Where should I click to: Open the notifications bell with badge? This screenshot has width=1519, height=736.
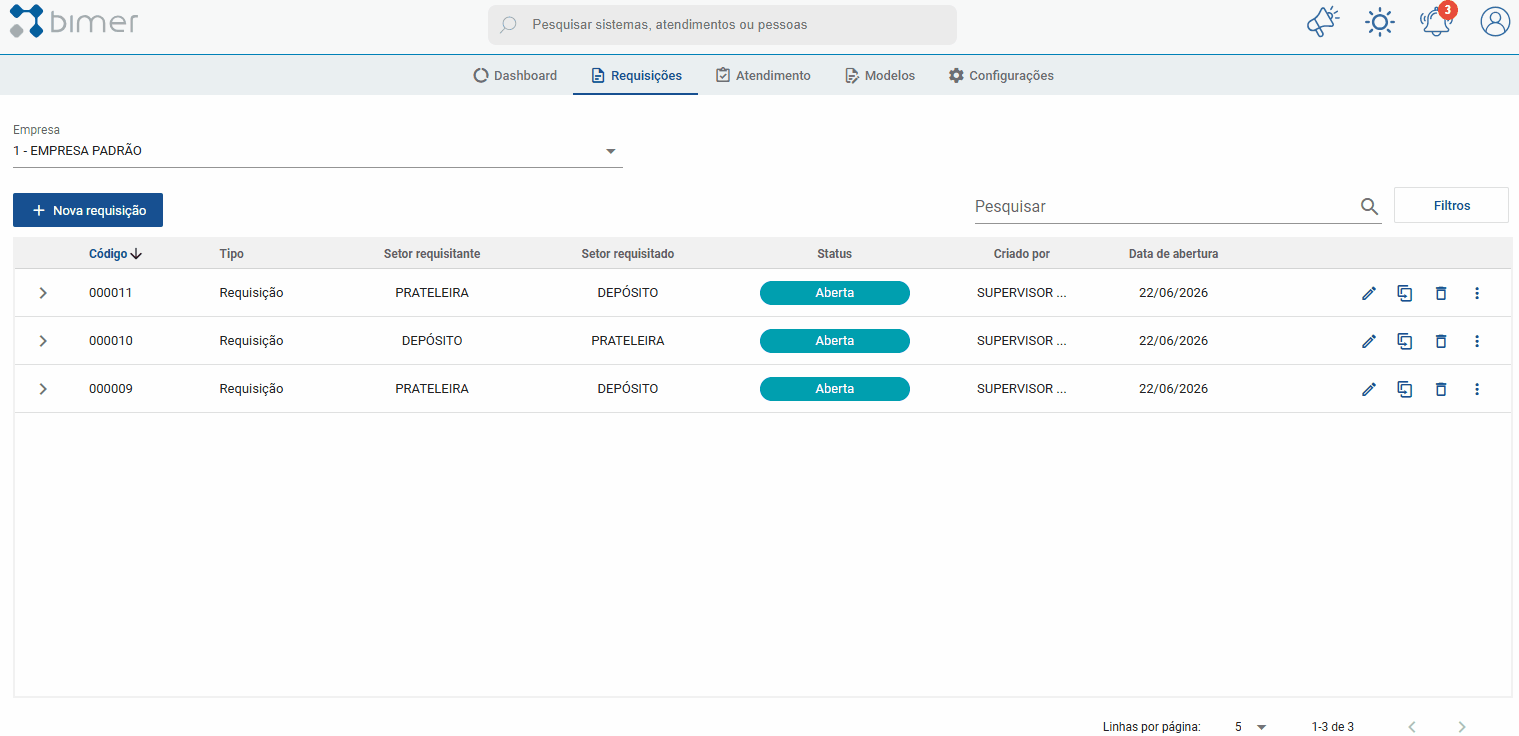point(1438,21)
